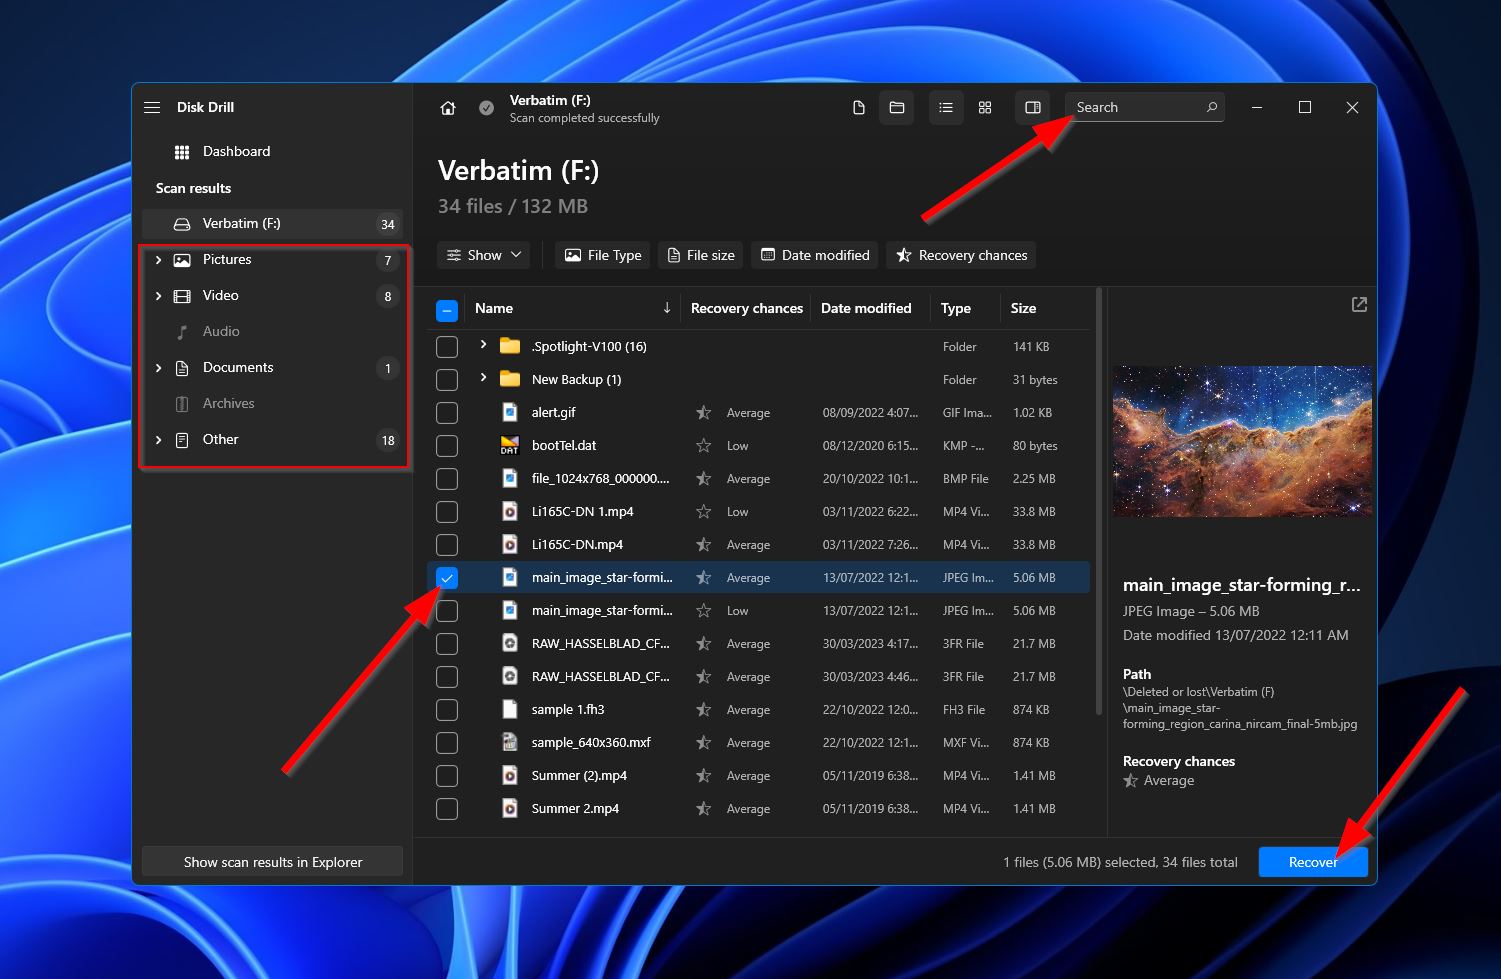Select the Audio category
1501x979 pixels.
(x=272, y=332)
